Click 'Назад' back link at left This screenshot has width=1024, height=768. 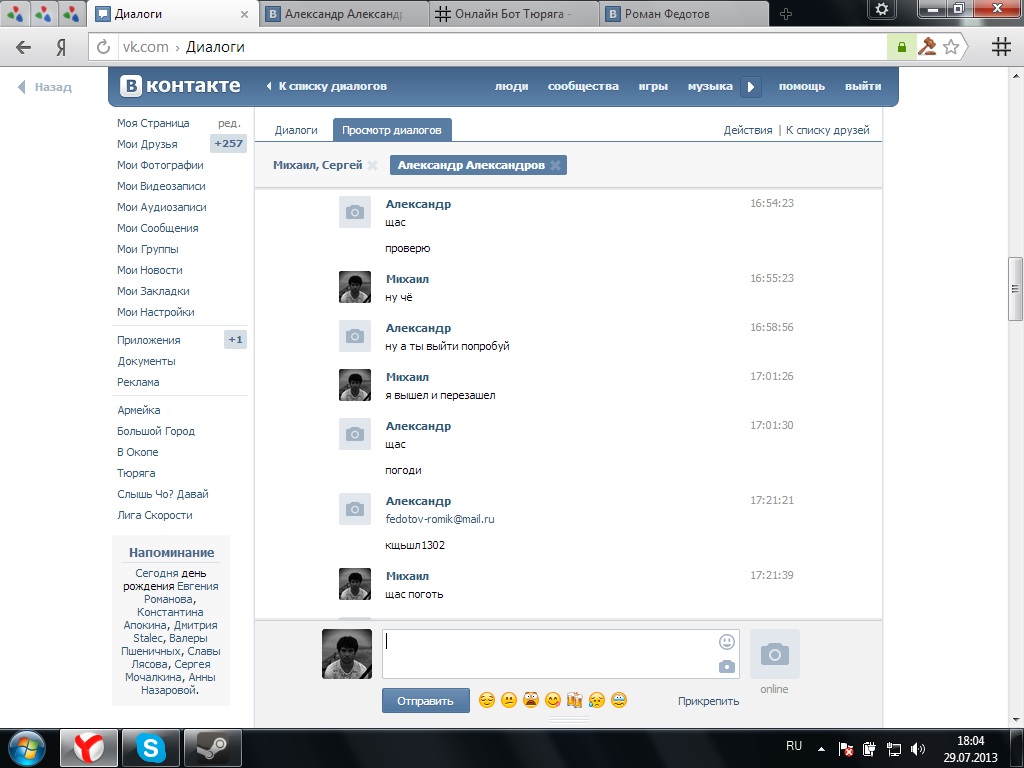45,87
